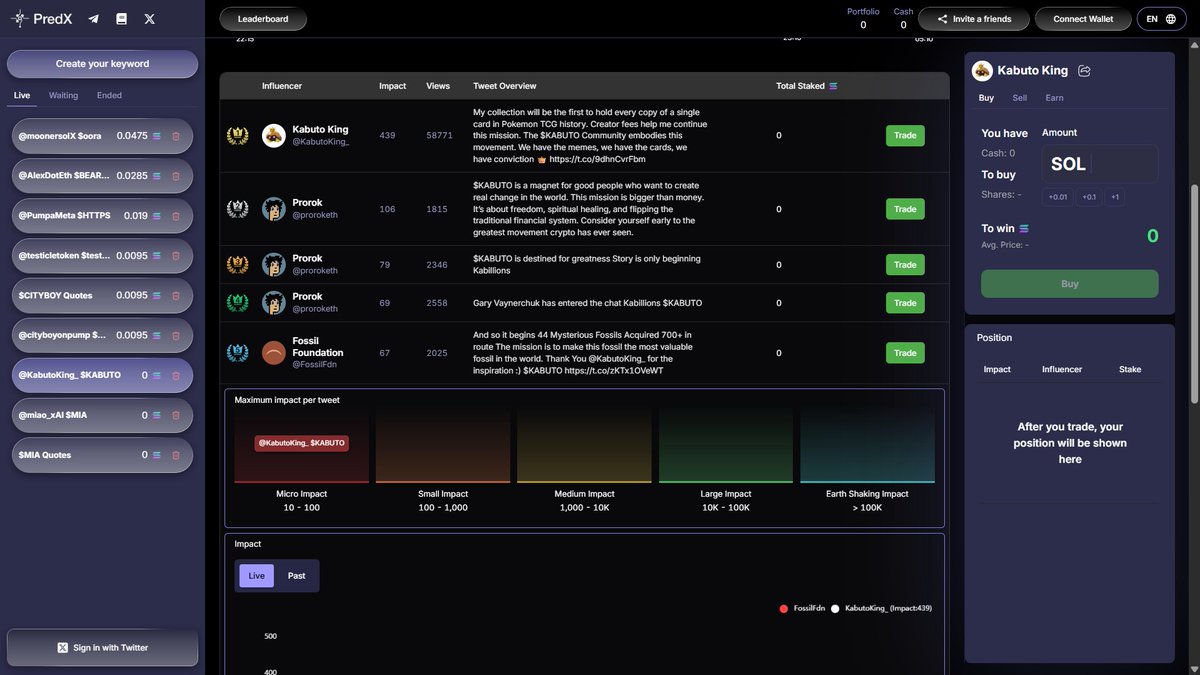Trade on Prorok's tweet with impact 79

(905, 265)
